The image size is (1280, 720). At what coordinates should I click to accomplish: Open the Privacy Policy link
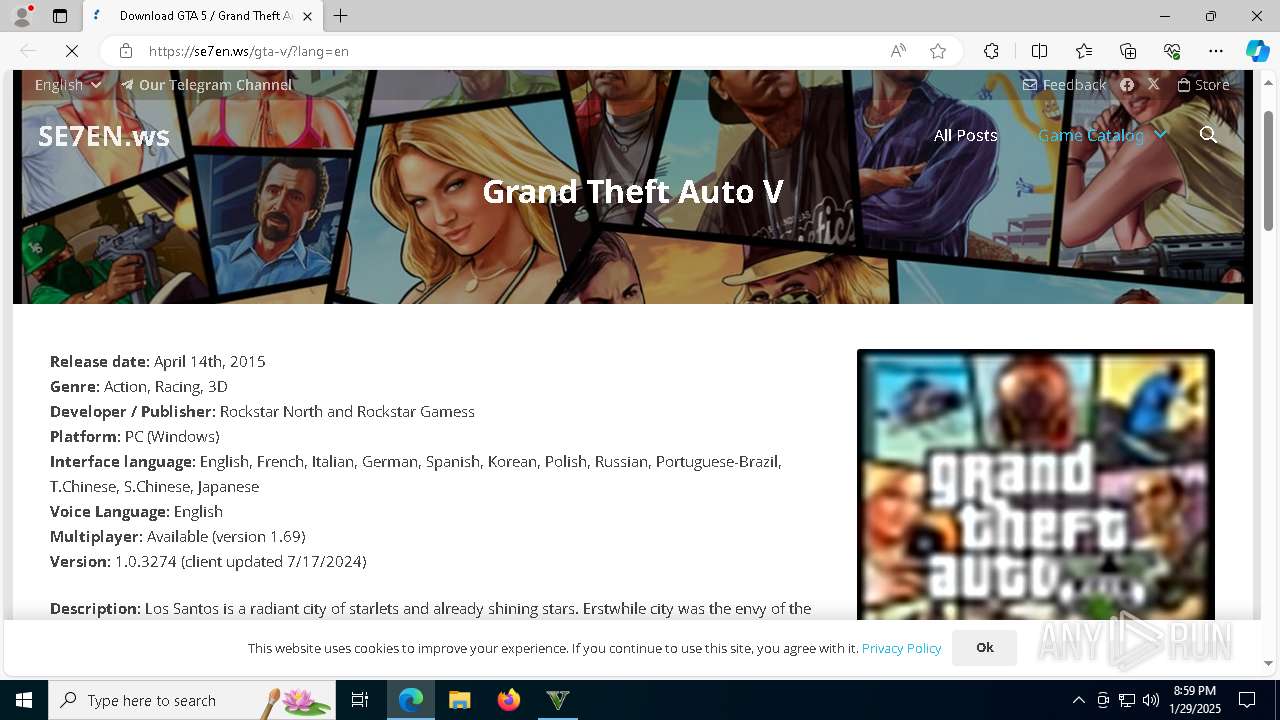click(901, 648)
